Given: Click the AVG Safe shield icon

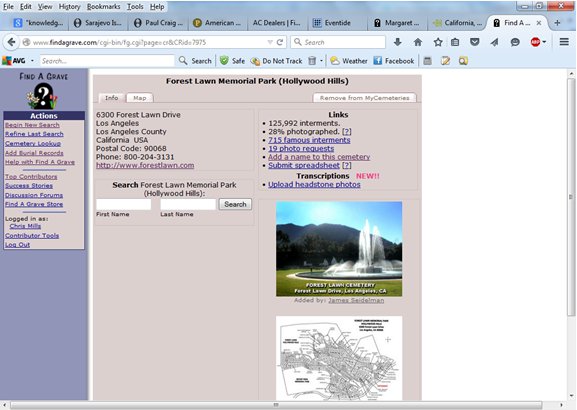Looking at the screenshot, I should (224, 61).
